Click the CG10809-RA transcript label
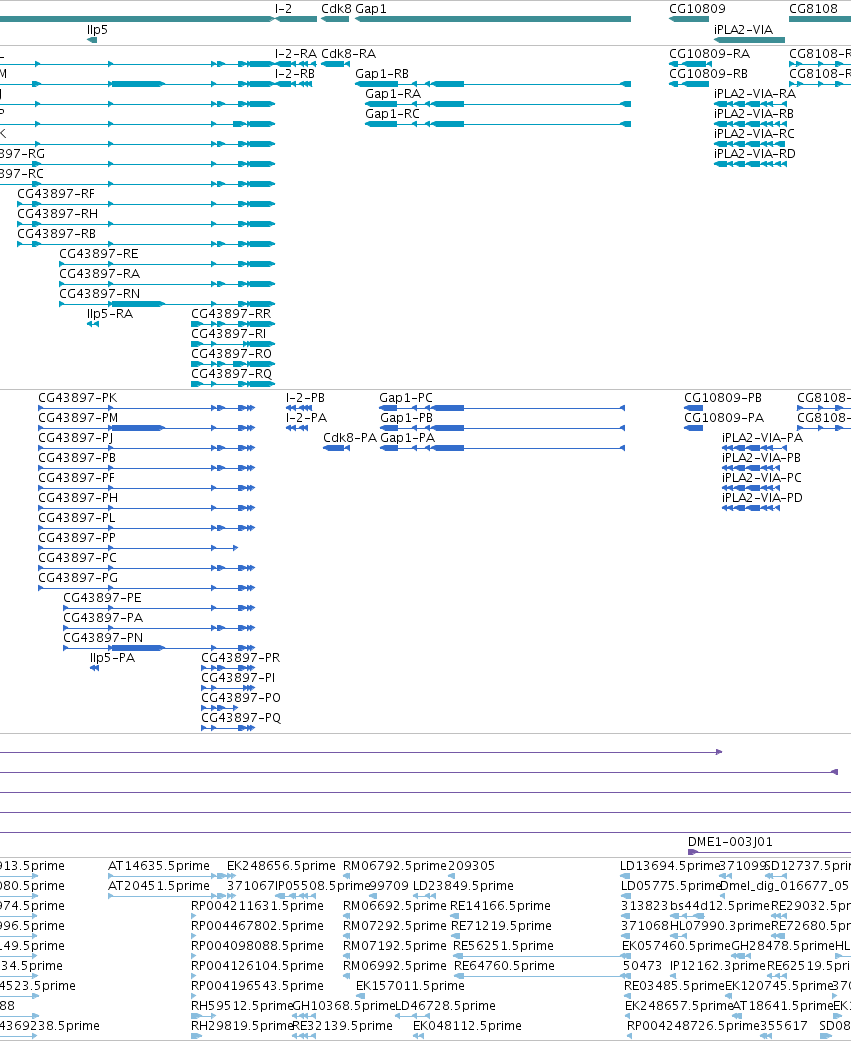851x1041 pixels. click(x=710, y=54)
